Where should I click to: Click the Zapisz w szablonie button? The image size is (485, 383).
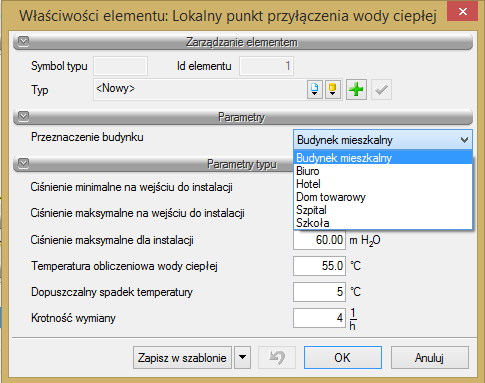(x=182, y=358)
